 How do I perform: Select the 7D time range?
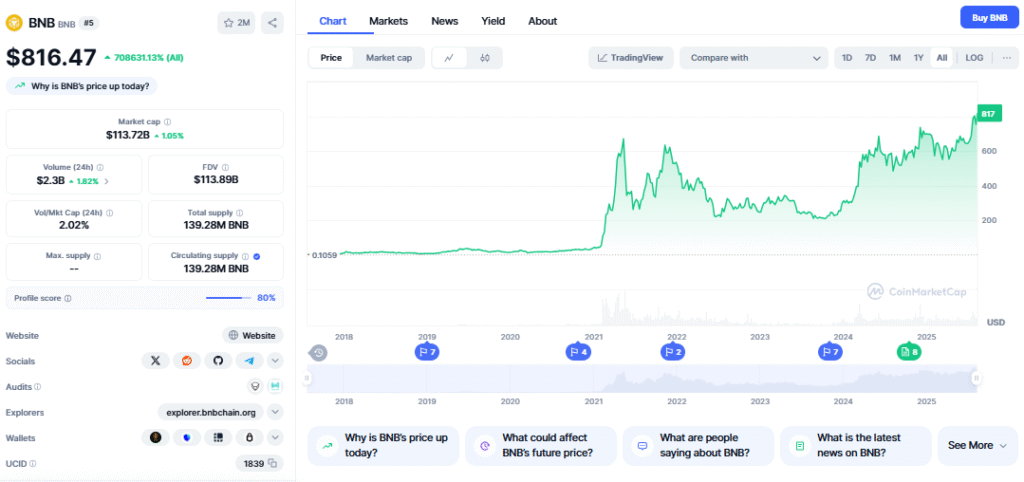point(870,58)
